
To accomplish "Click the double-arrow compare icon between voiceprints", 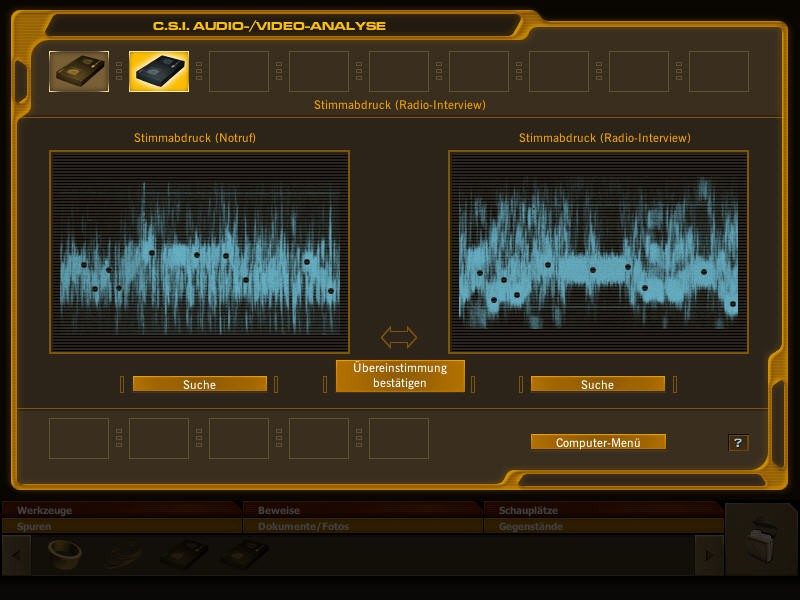I will click(398, 337).
